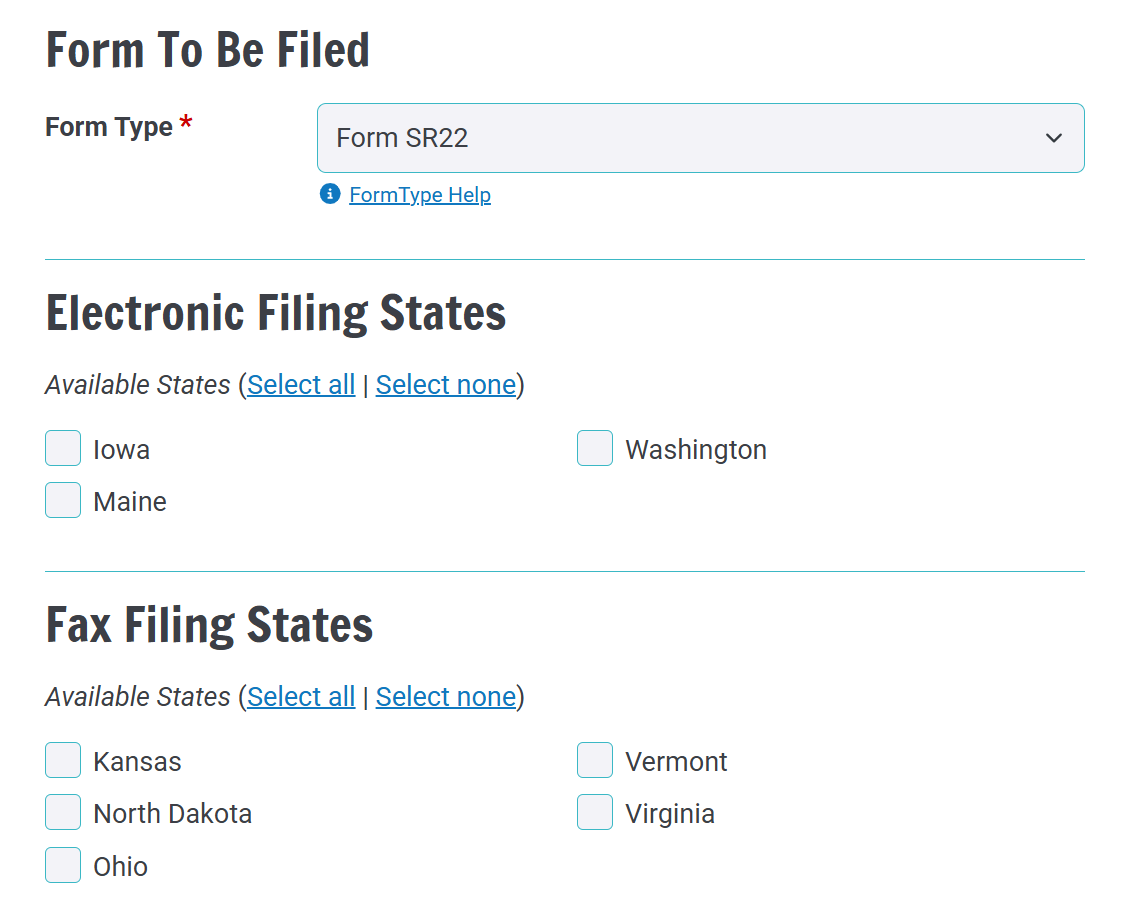The width and height of the screenshot is (1130, 924).
Task: Open the Form Type dropdown
Action: (x=700, y=138)
